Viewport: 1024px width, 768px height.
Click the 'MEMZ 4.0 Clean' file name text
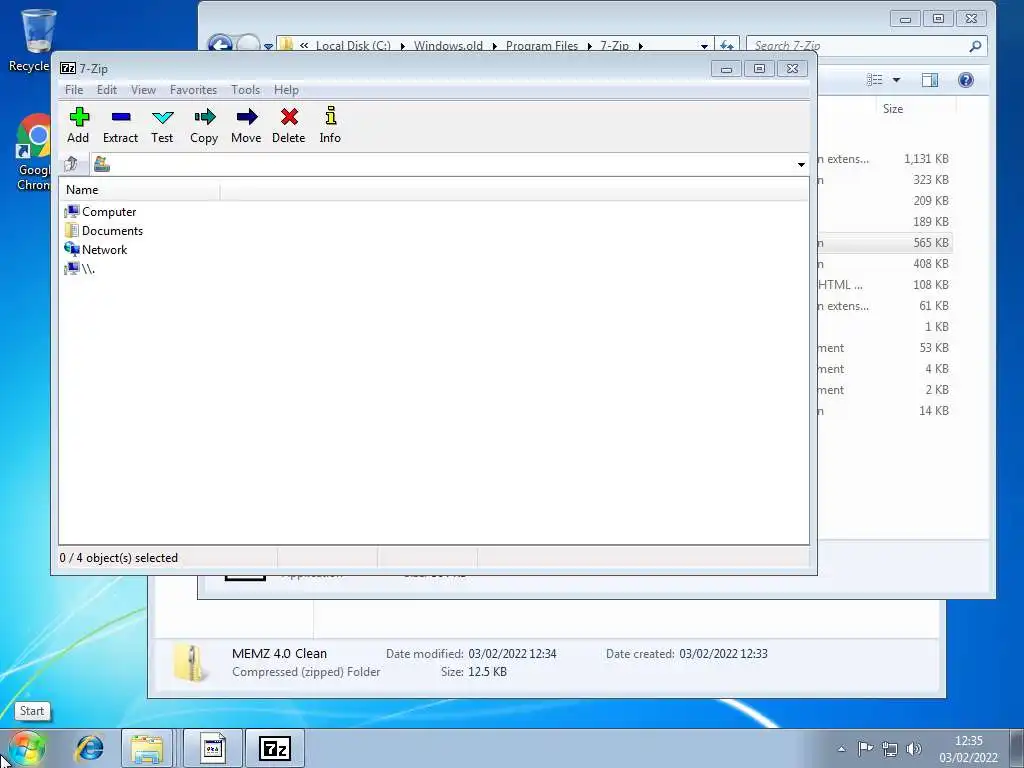tap(280, 653)
